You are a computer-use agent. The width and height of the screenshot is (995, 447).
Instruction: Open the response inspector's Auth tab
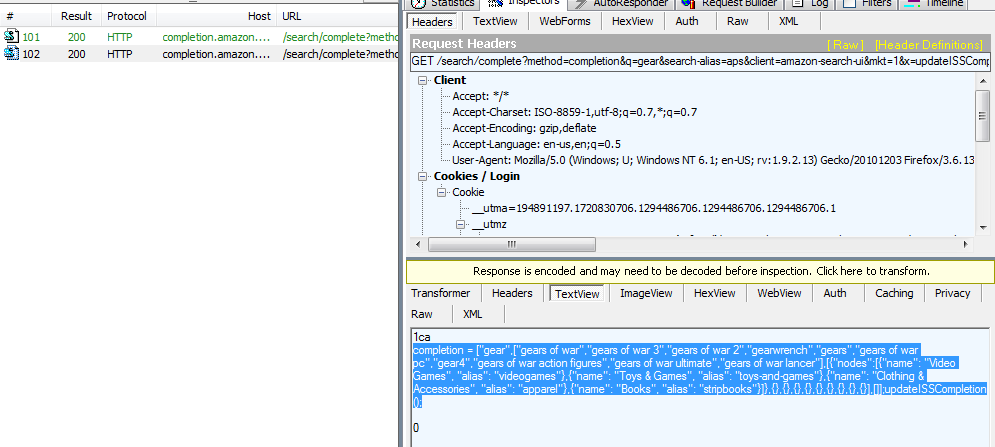[834, 293]
